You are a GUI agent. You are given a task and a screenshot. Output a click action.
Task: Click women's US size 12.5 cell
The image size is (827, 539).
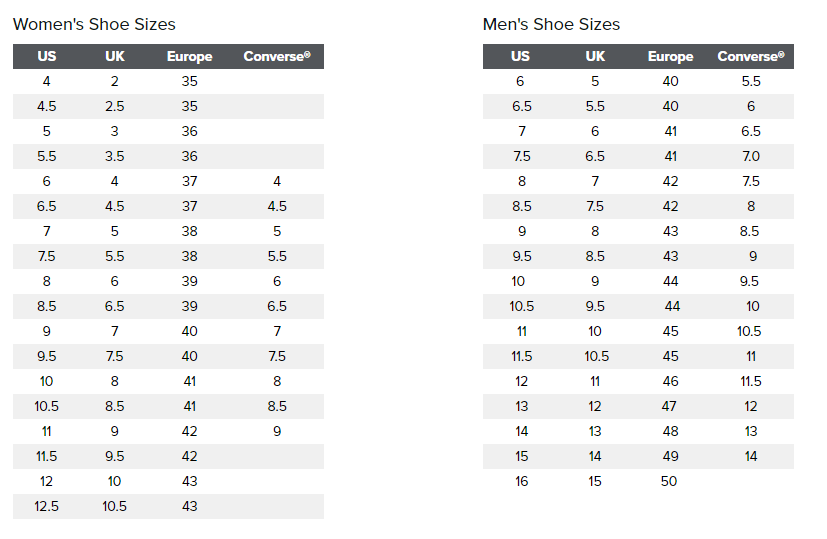coord(46,506)
